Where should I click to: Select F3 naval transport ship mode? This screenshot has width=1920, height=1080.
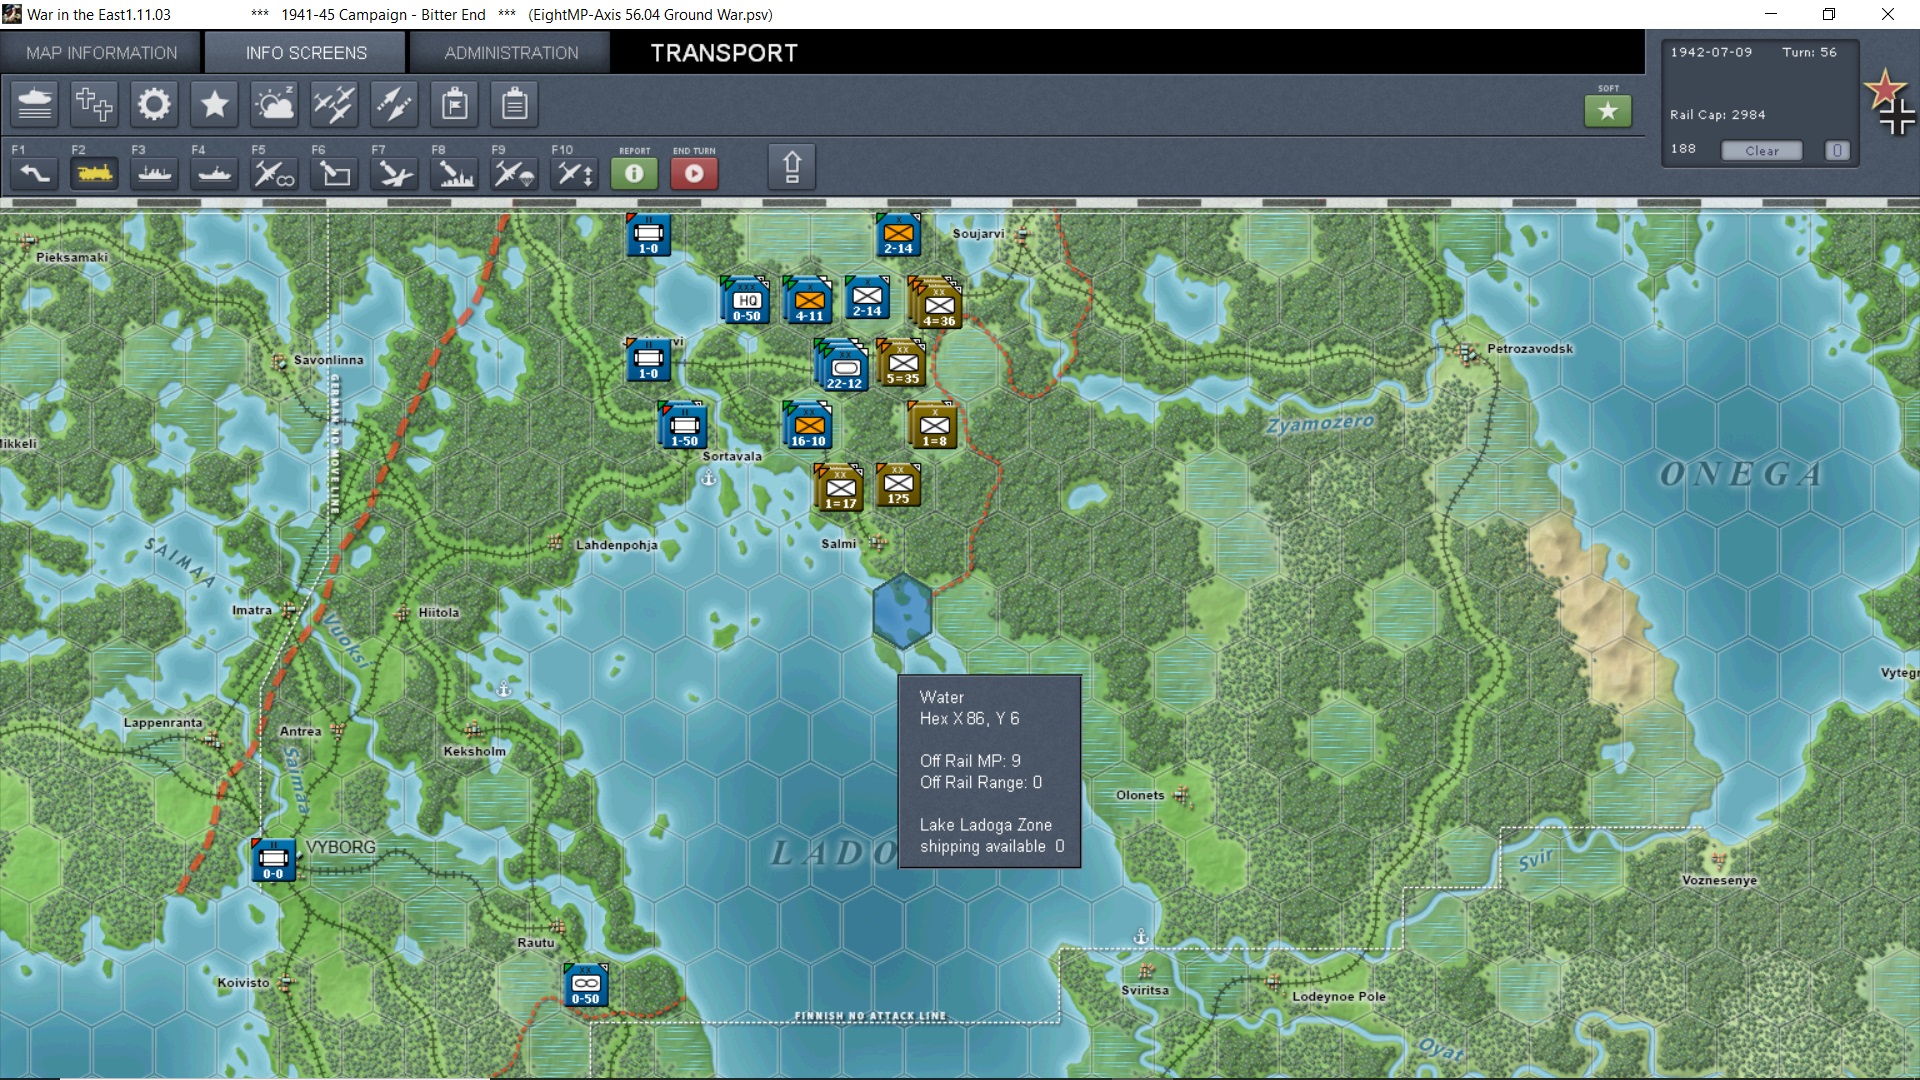coord(154,174)
